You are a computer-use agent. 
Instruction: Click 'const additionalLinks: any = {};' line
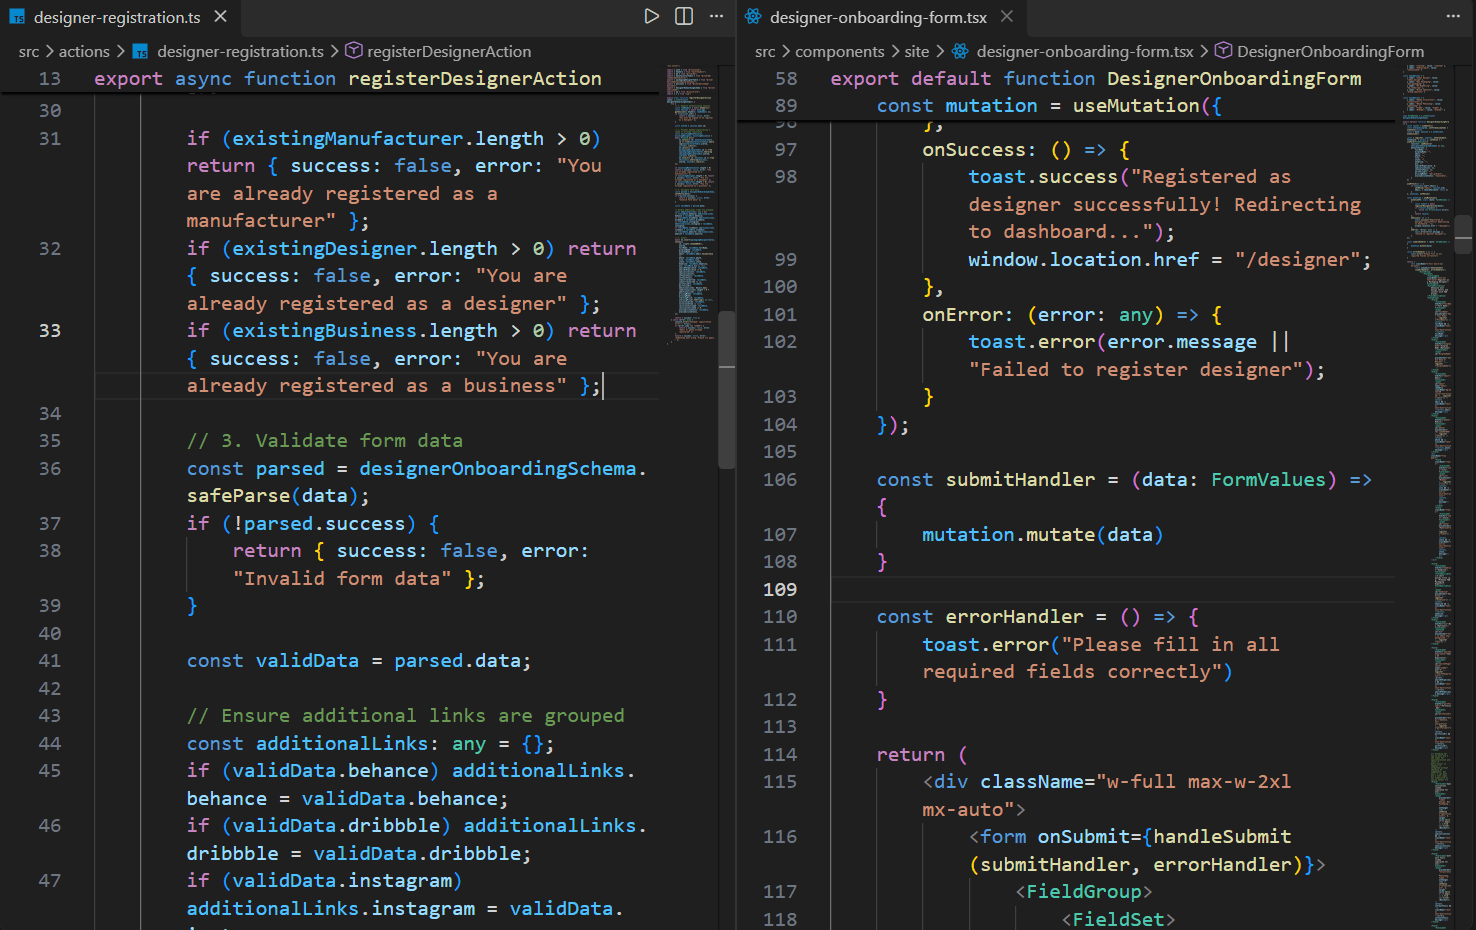(370, 744)
